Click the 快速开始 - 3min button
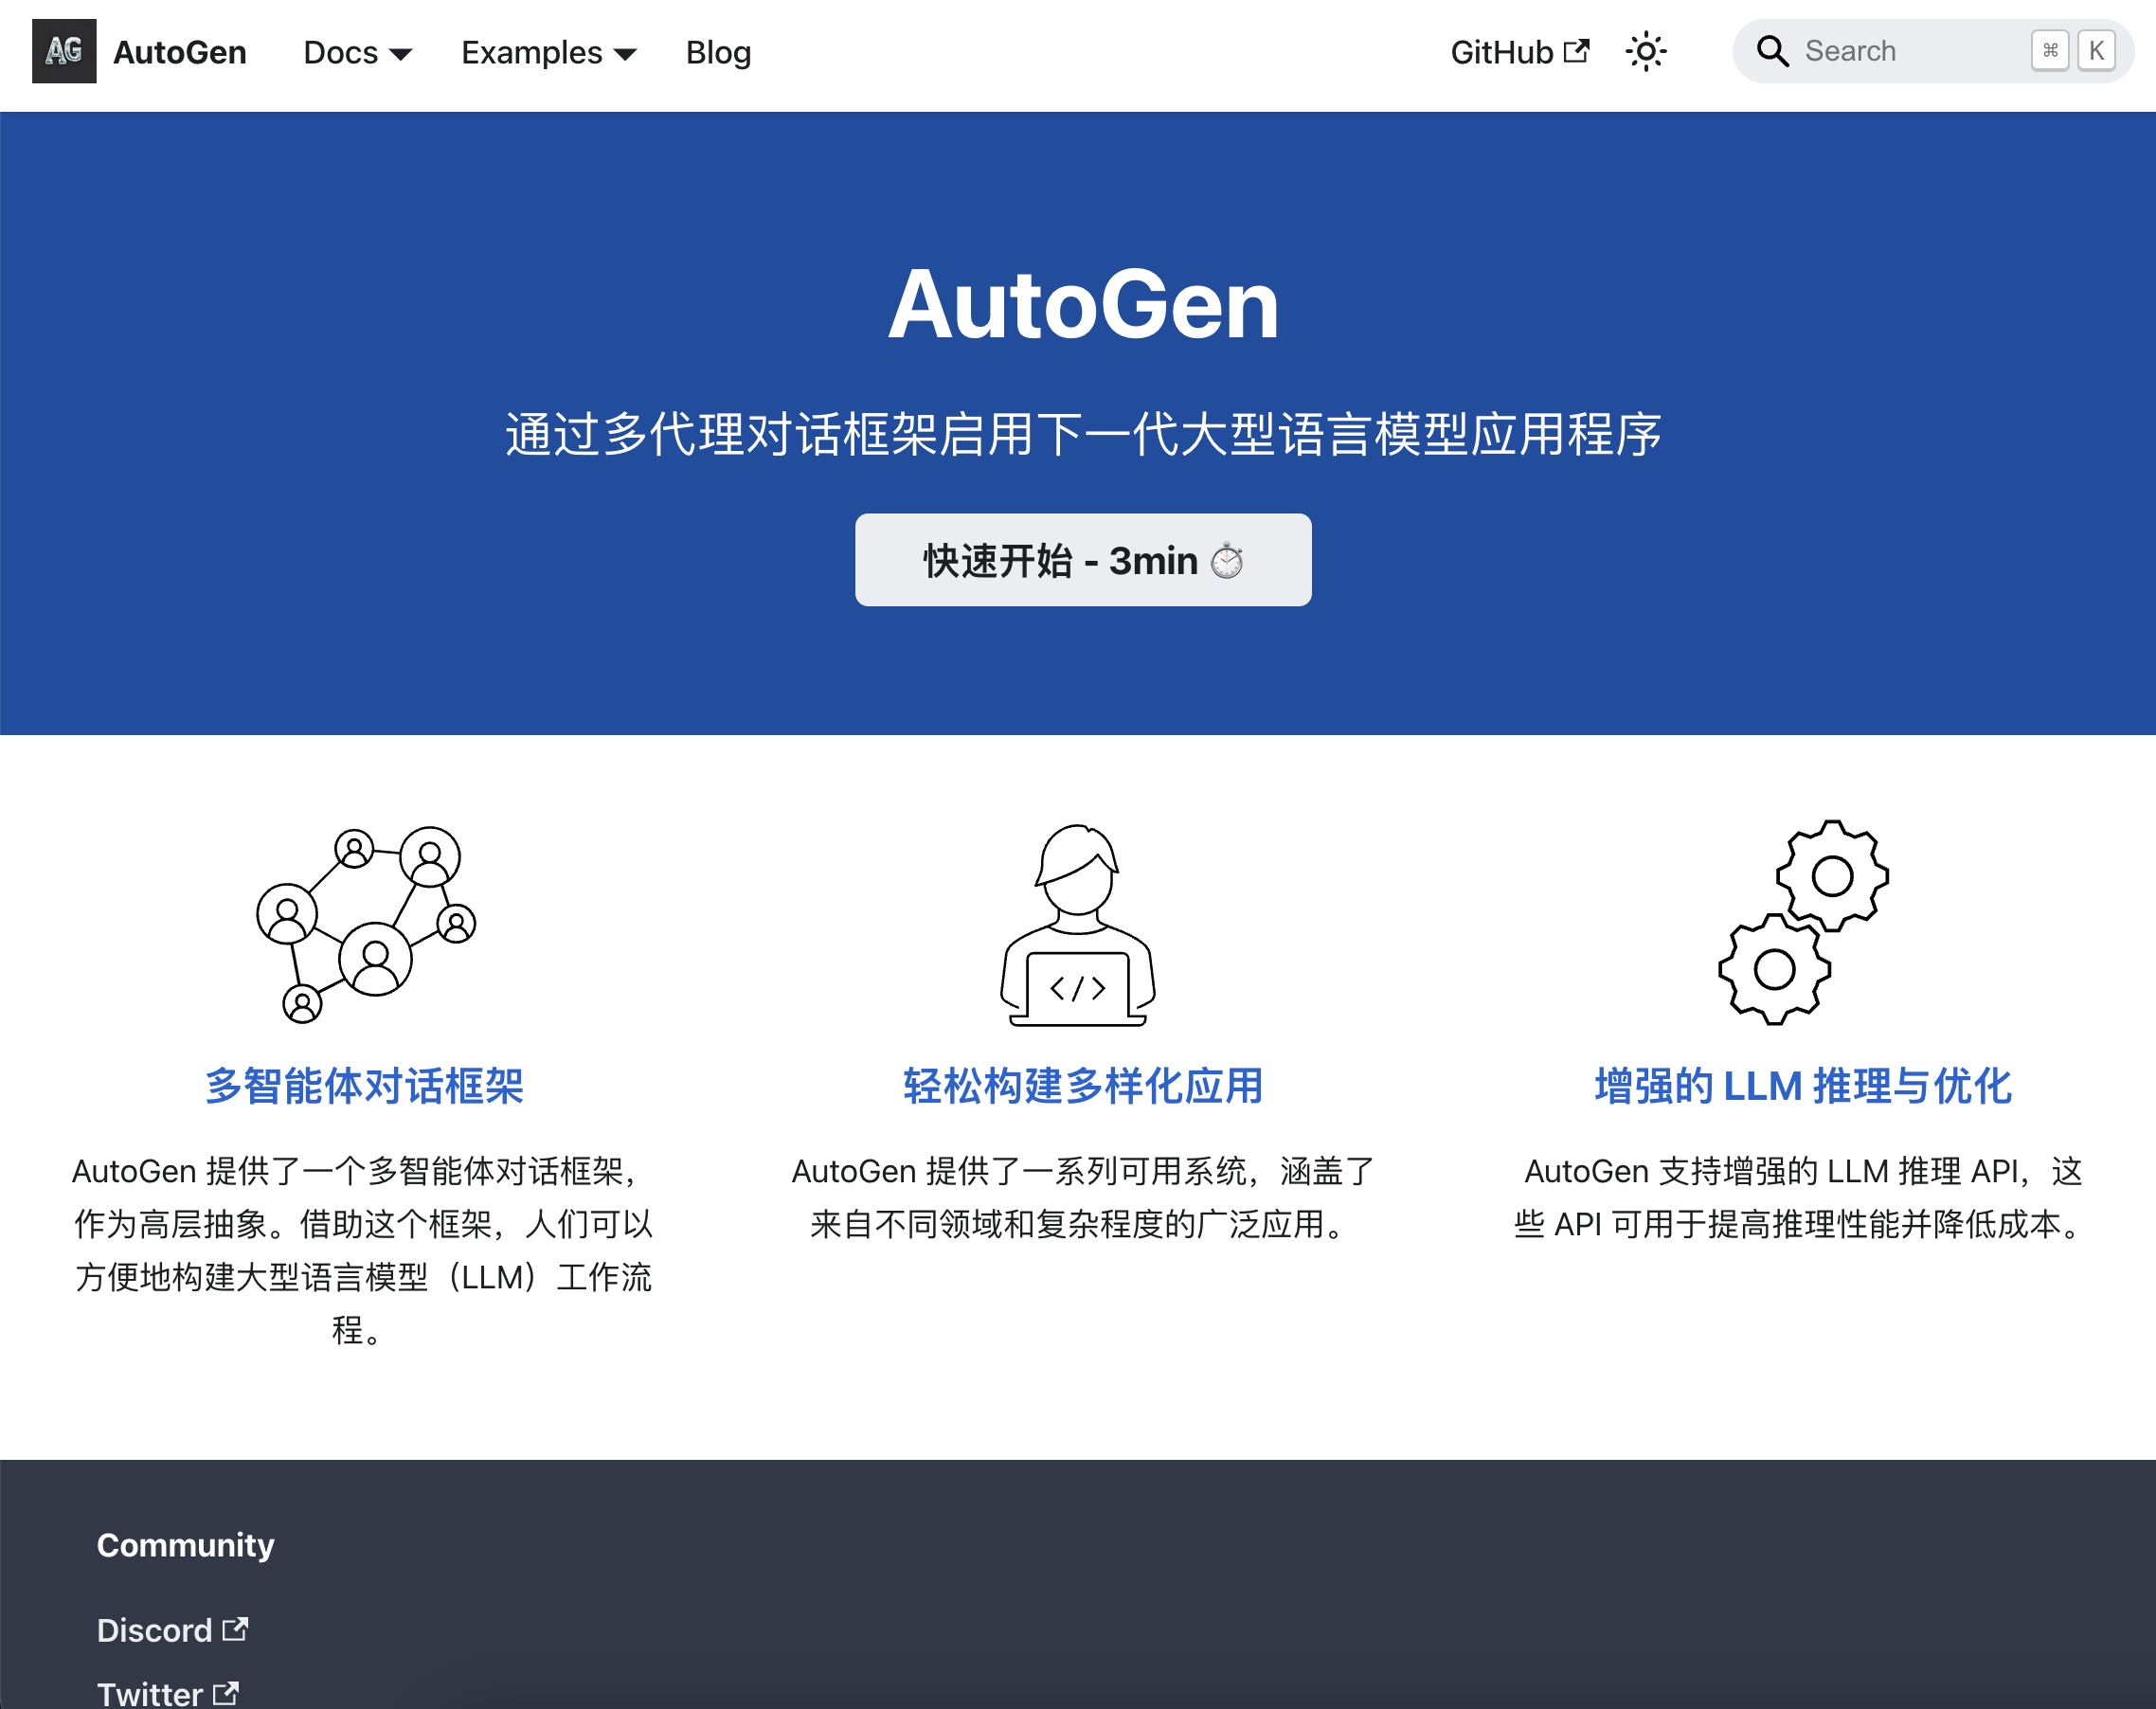This screenshot has height=1709, width=2156. click(1081, 560)
